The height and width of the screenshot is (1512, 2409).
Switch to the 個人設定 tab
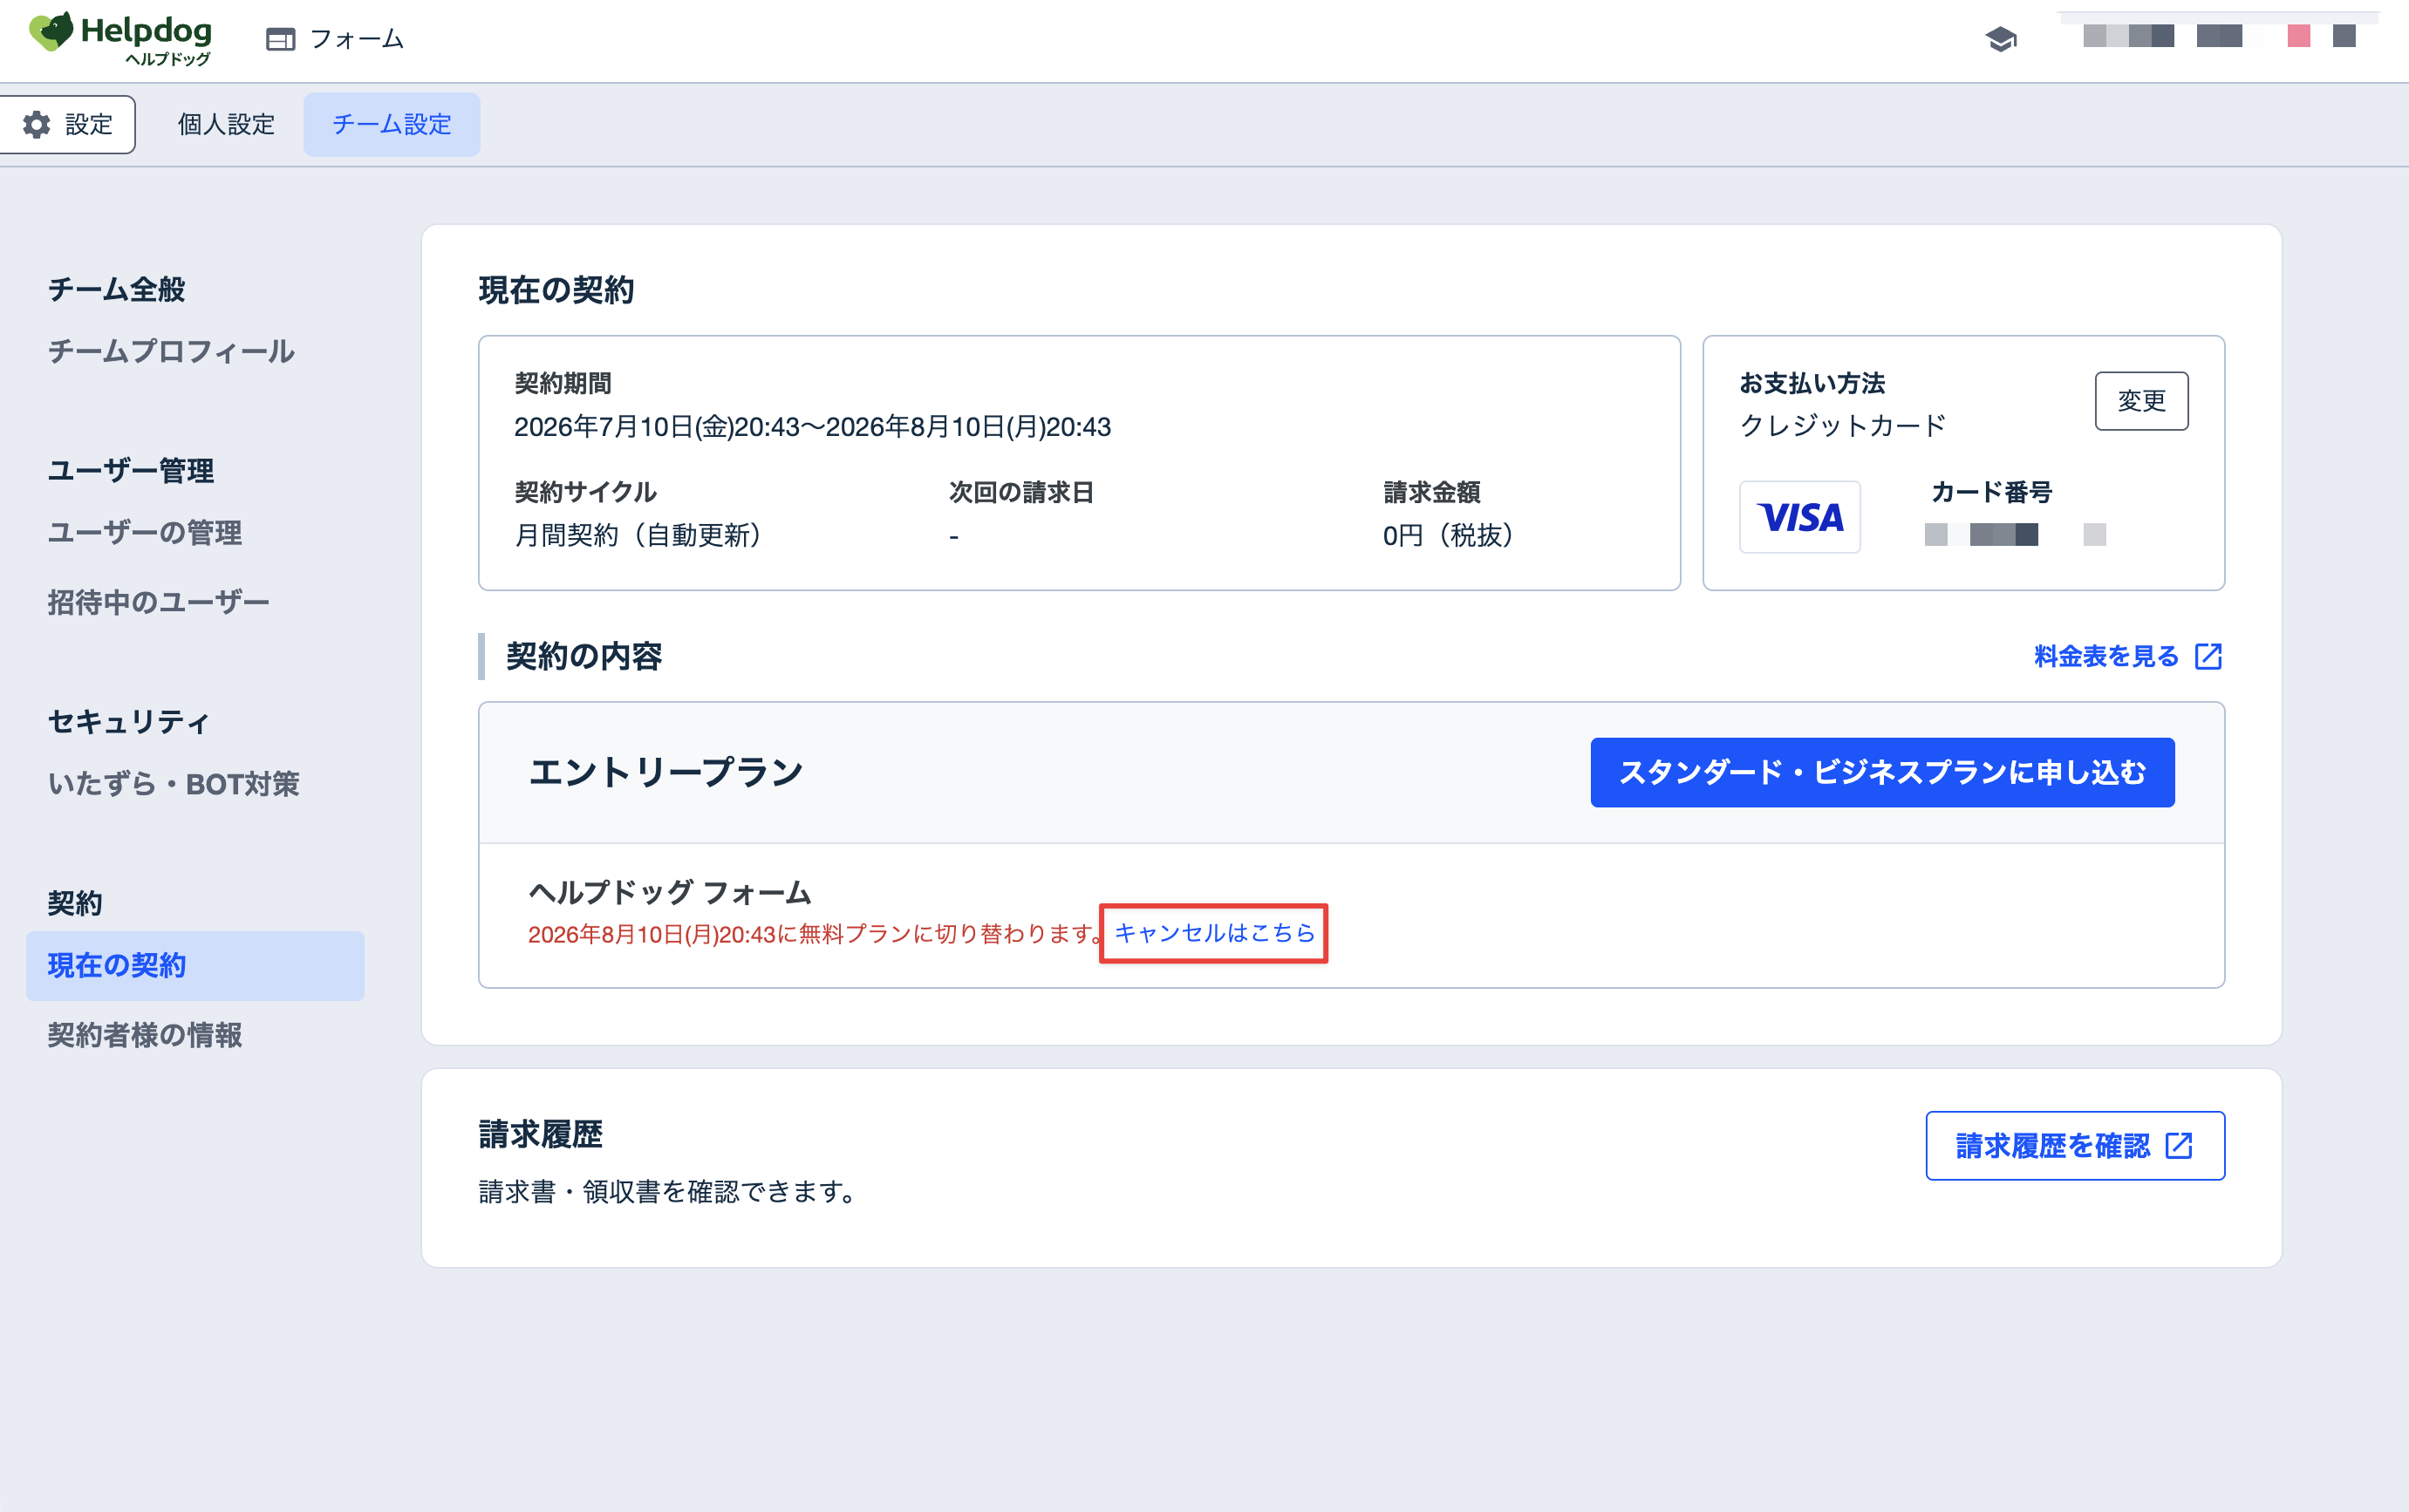[x=226, y=124]
